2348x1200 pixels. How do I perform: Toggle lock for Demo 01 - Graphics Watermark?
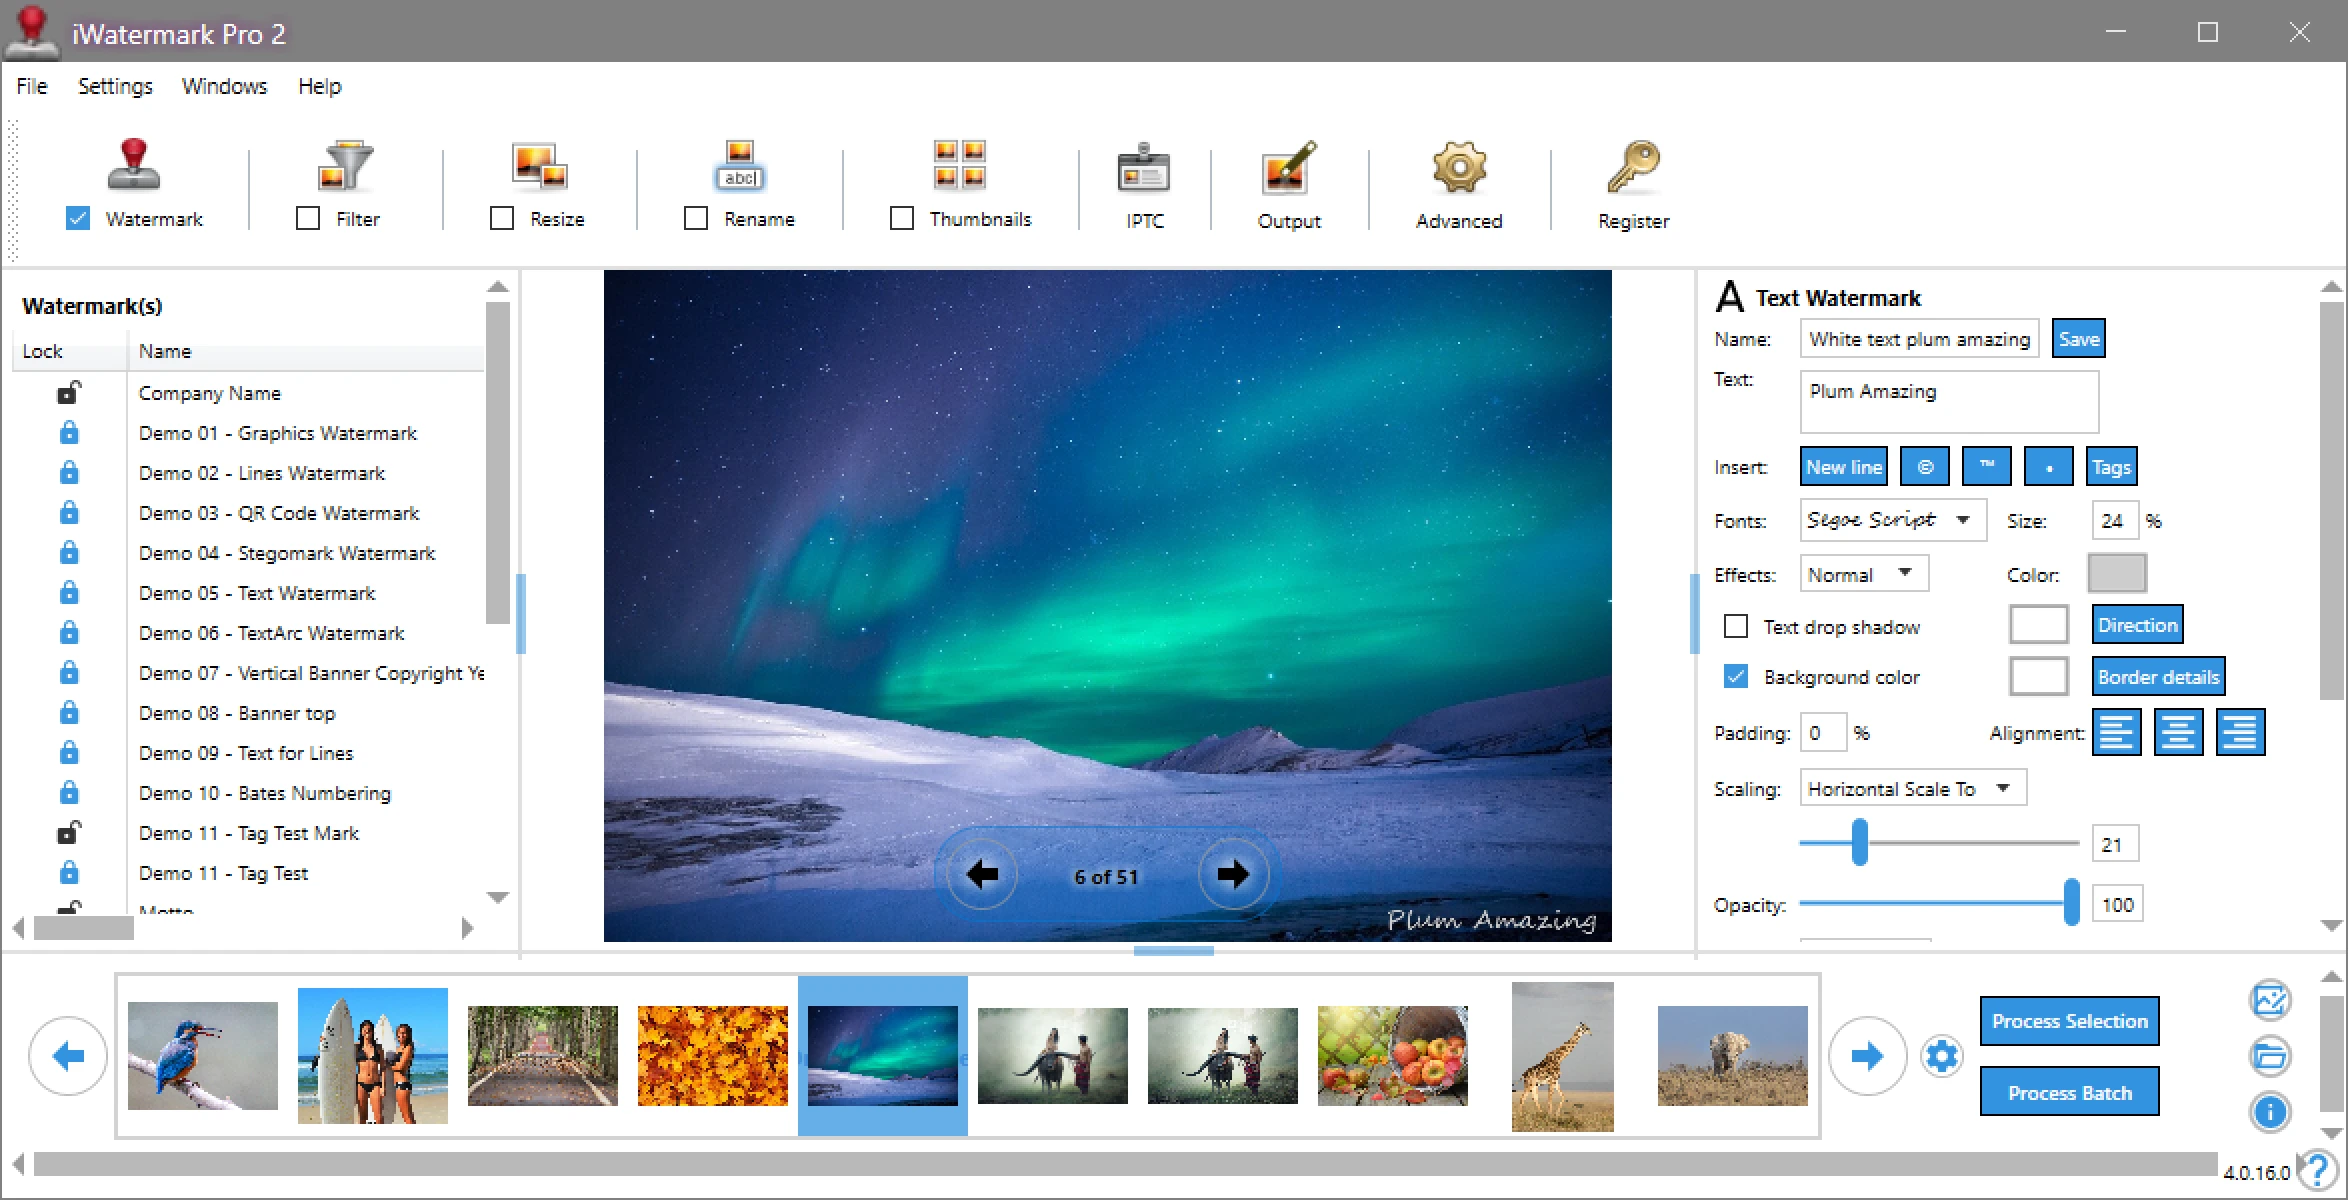point(68,433)
